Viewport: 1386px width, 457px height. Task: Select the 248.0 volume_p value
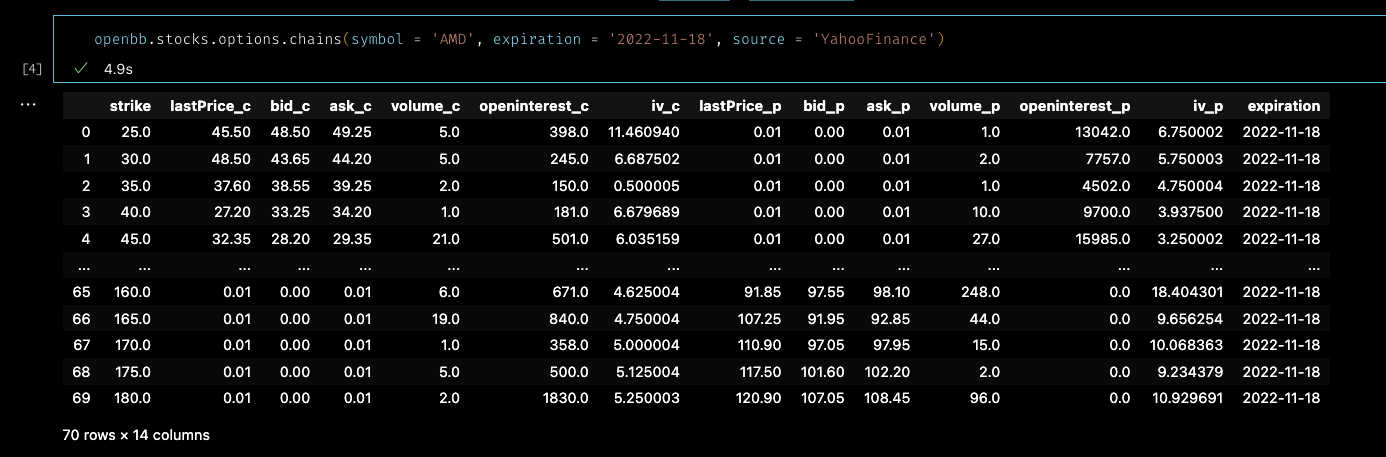coord(980,292)
